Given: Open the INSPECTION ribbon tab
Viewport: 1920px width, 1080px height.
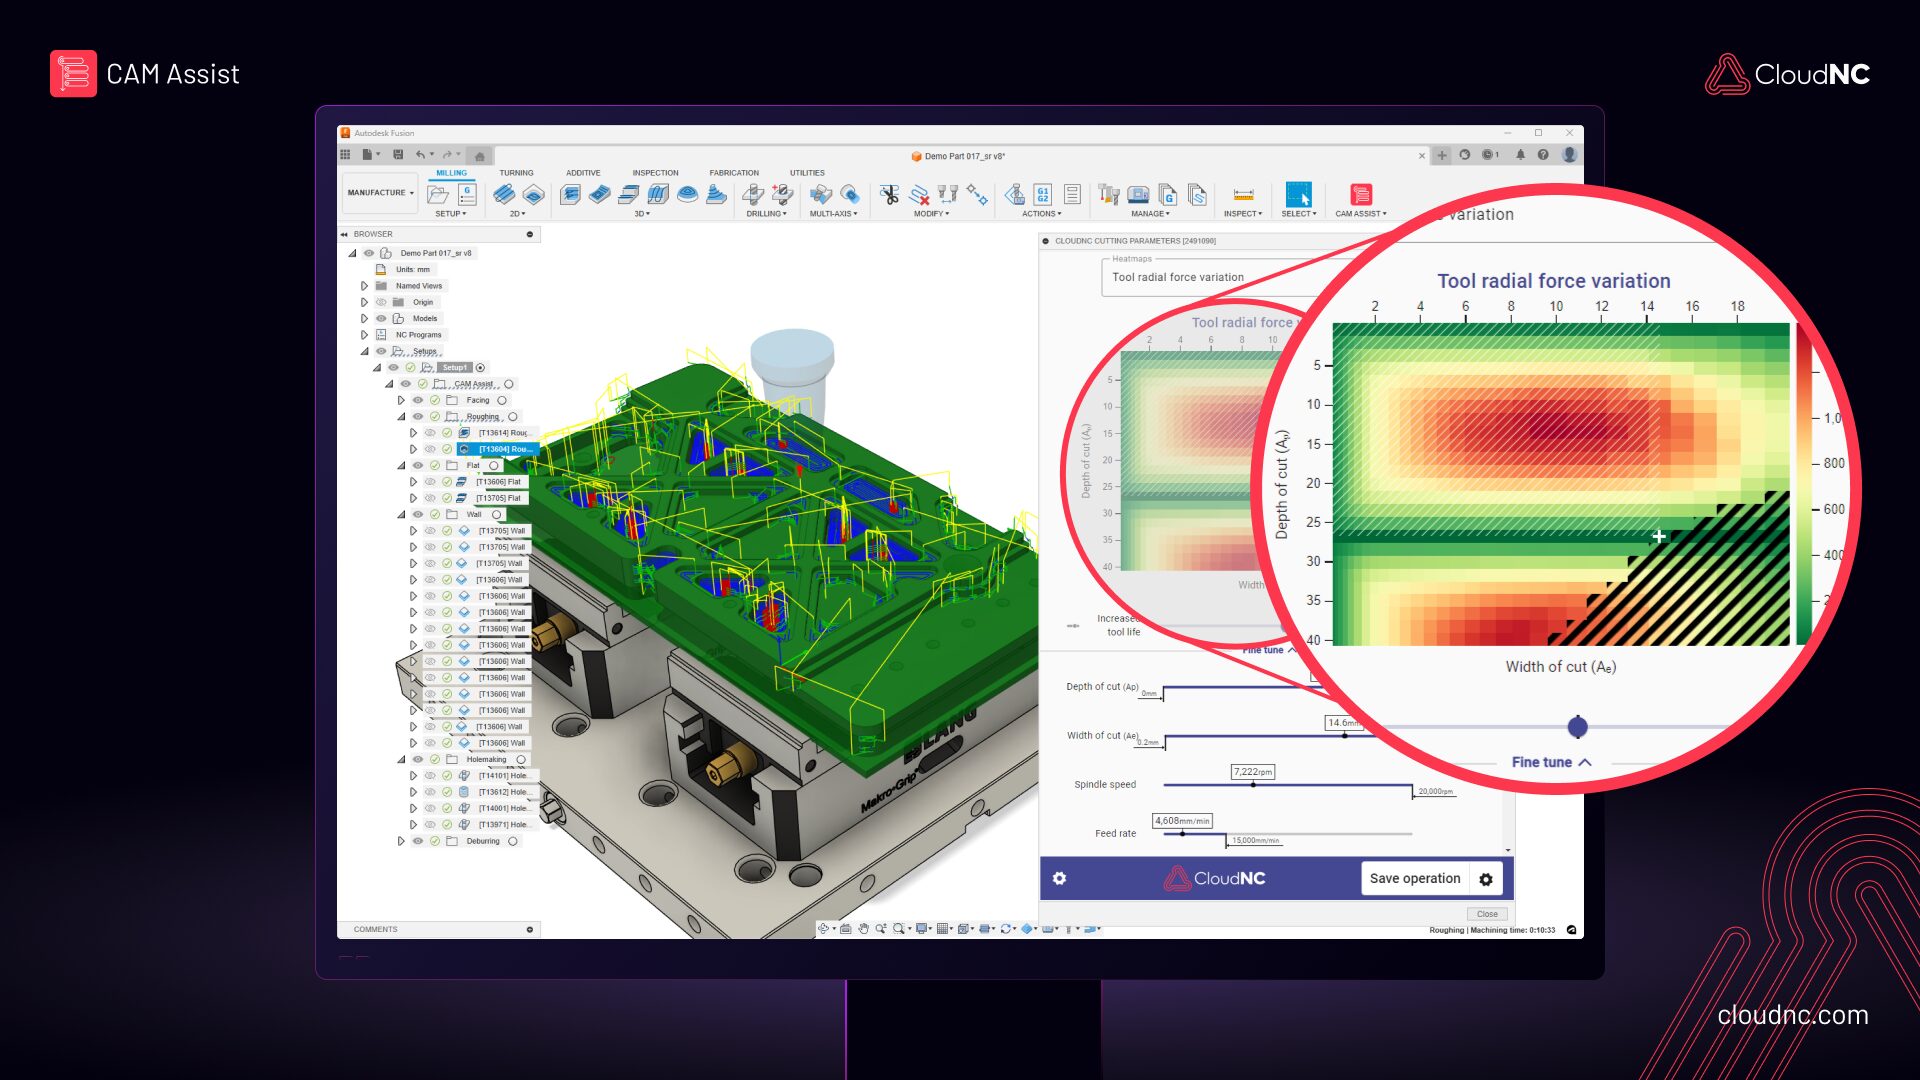Looking at the screenshot, I should (x=655, y=172).
